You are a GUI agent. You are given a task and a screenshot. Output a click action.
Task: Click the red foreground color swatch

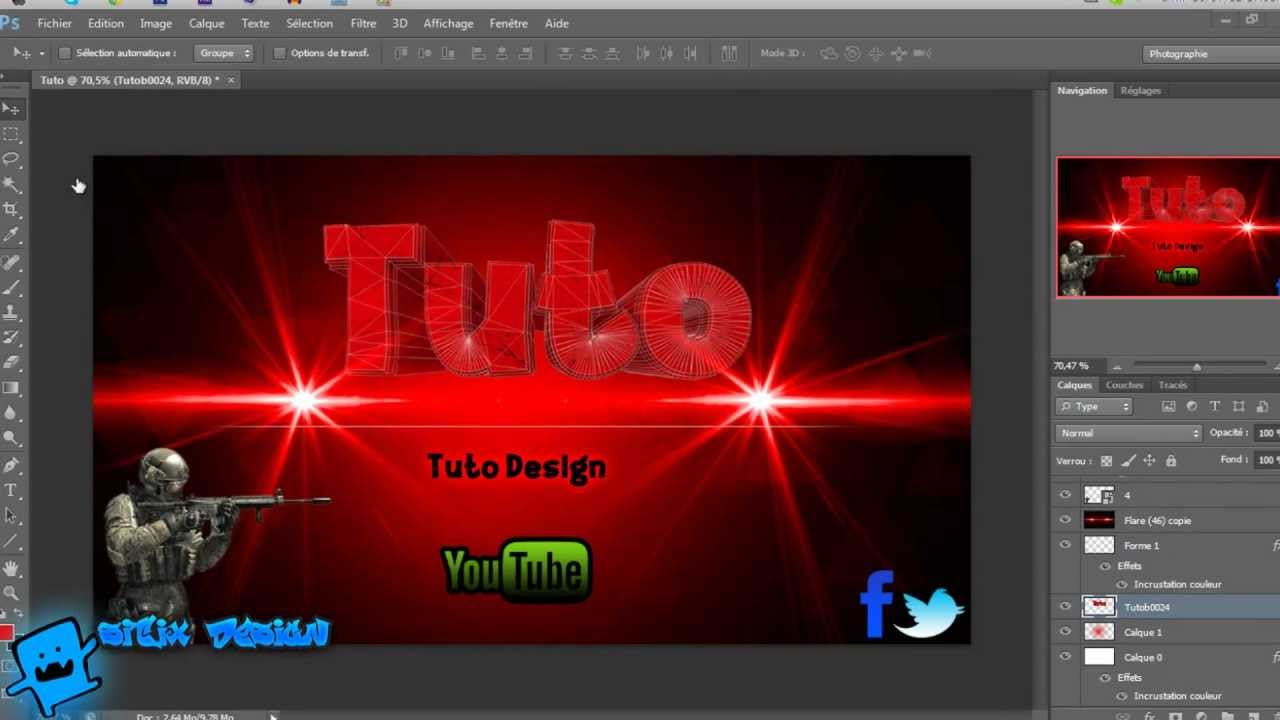(x=6, y=632)
